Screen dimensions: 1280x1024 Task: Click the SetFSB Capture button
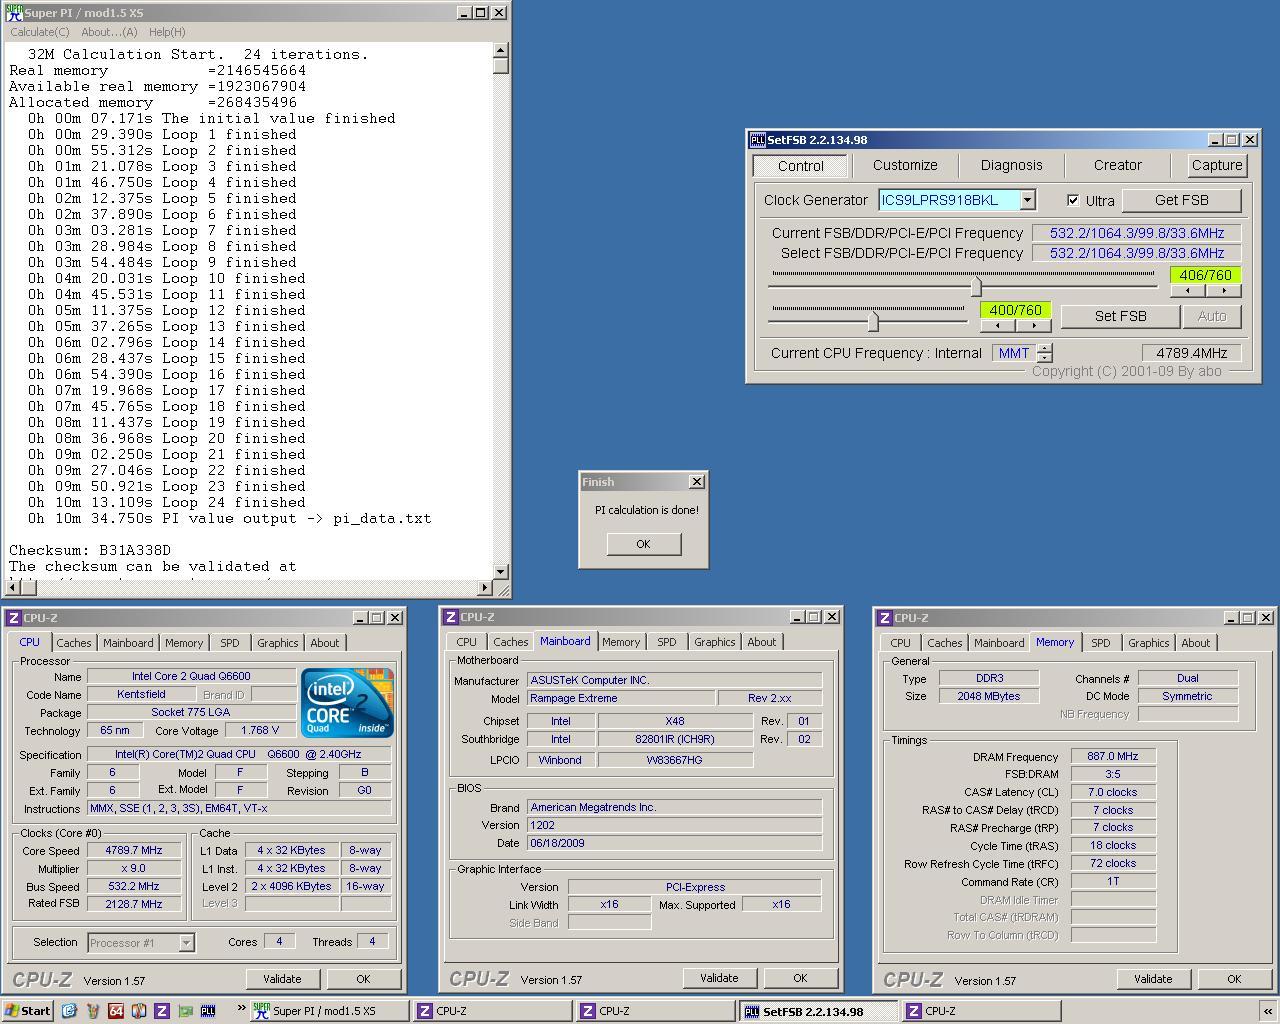click(1217, 166)
